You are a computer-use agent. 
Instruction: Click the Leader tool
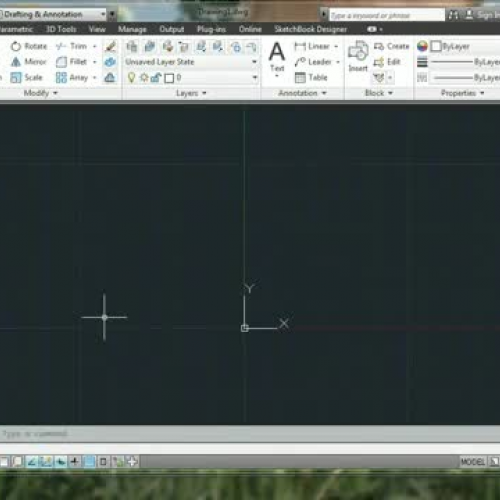(x=313, y=62)
